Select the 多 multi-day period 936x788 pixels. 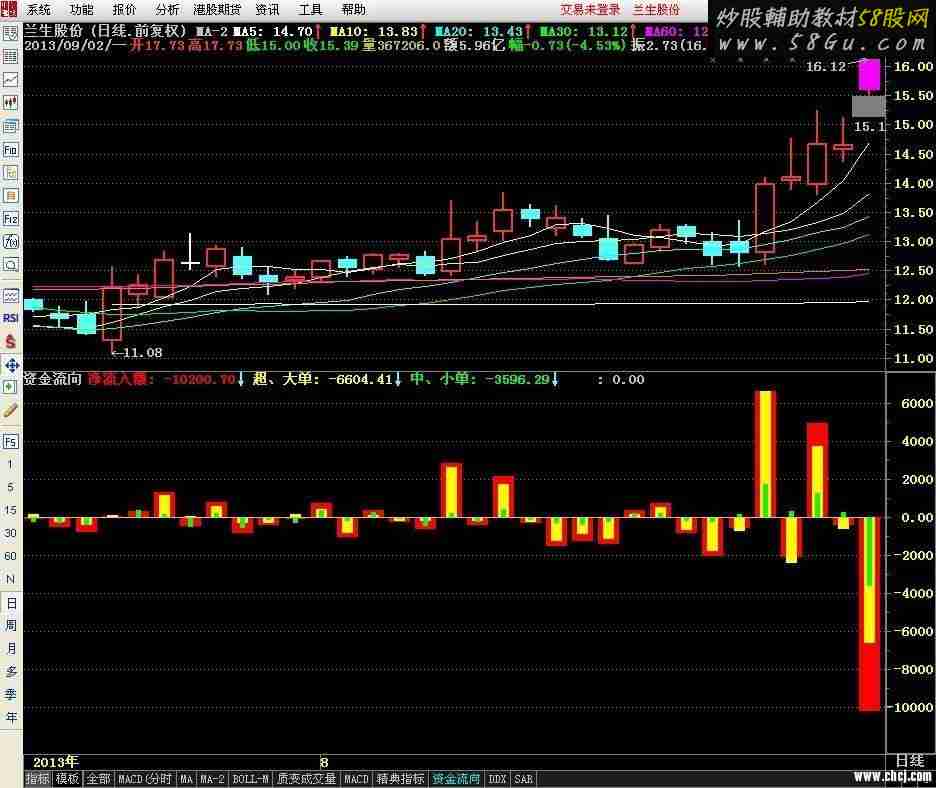point(11,672)
